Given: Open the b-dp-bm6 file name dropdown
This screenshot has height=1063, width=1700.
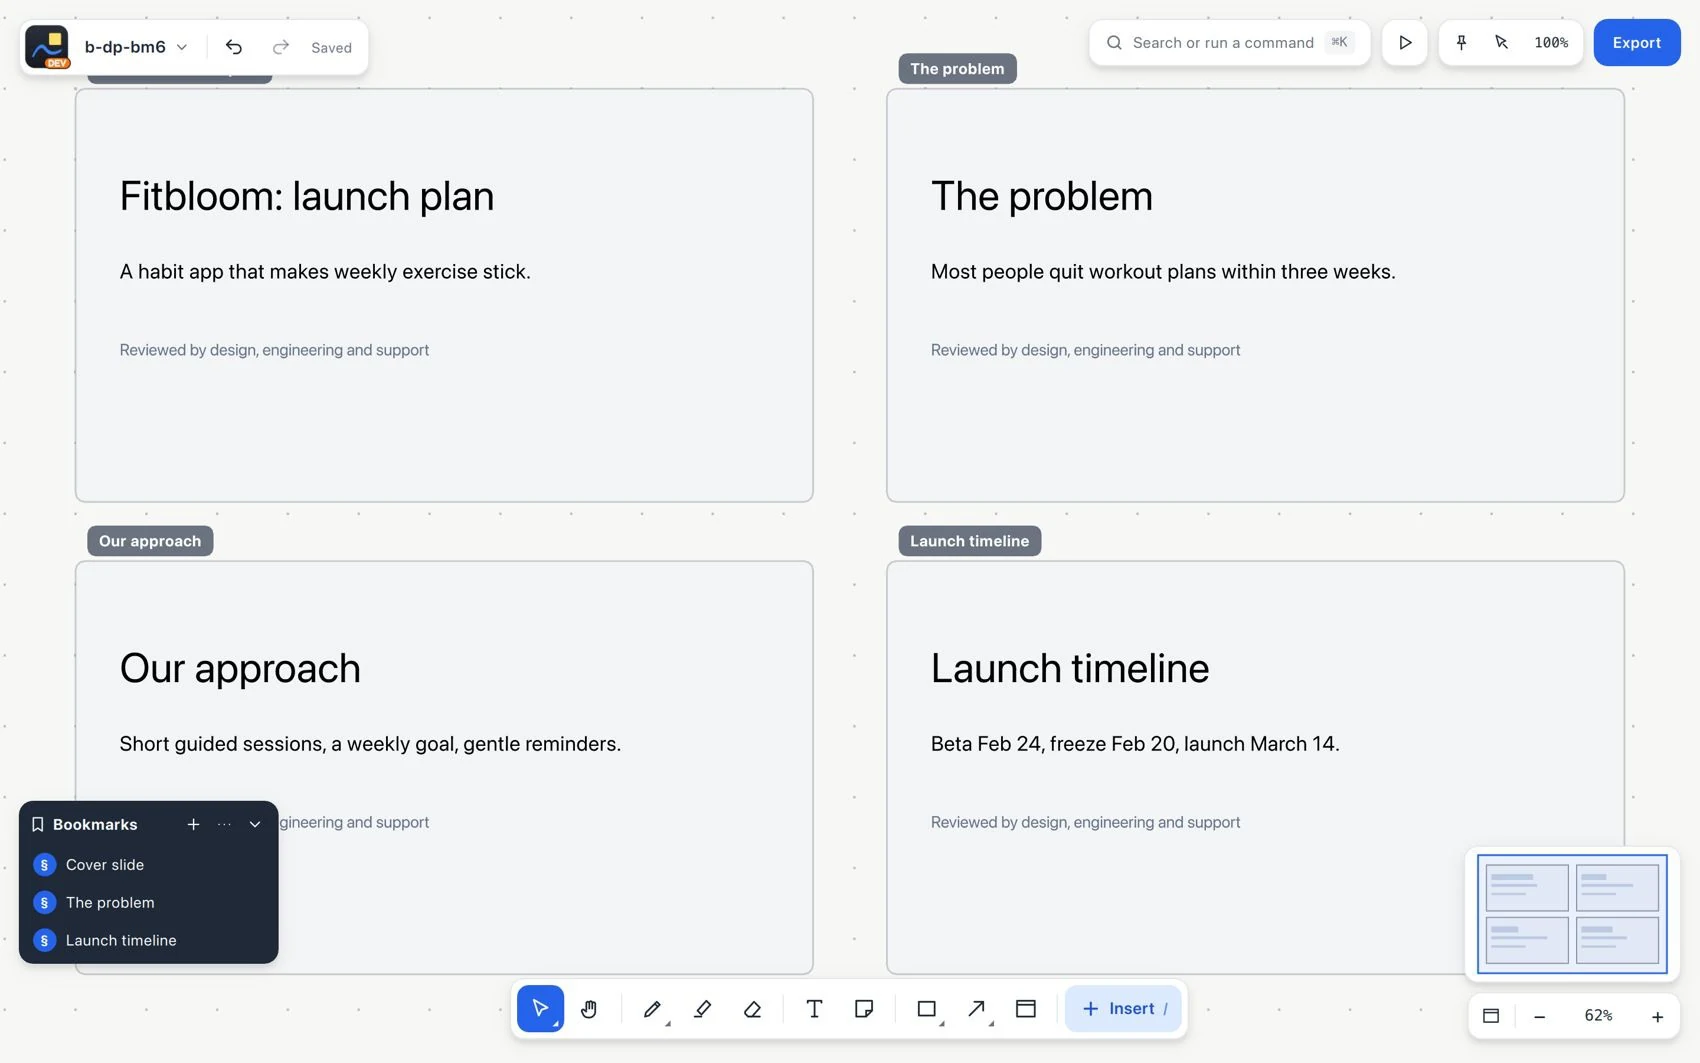Looking at the screenshot, I should click(136, 47).
